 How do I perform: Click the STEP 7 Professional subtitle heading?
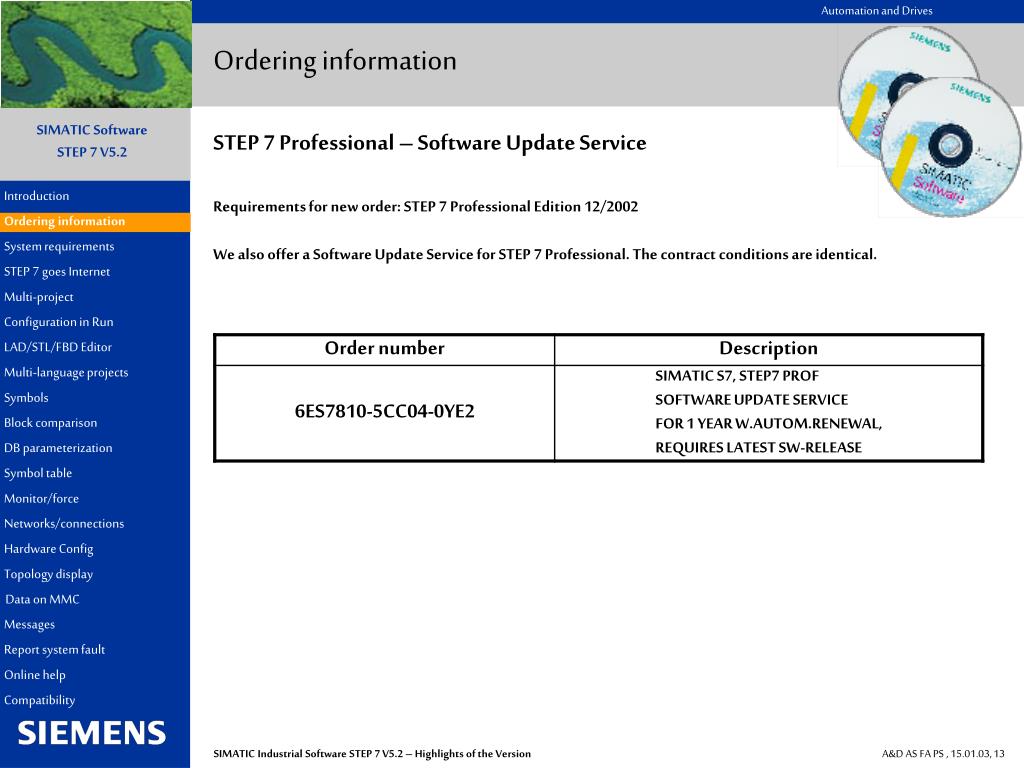[430, 143]
